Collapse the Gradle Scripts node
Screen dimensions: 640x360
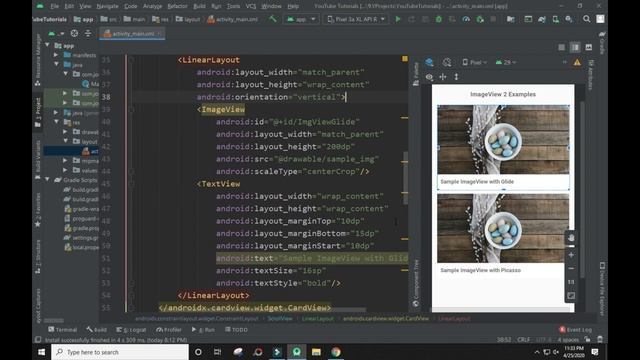tap(48, 180)
